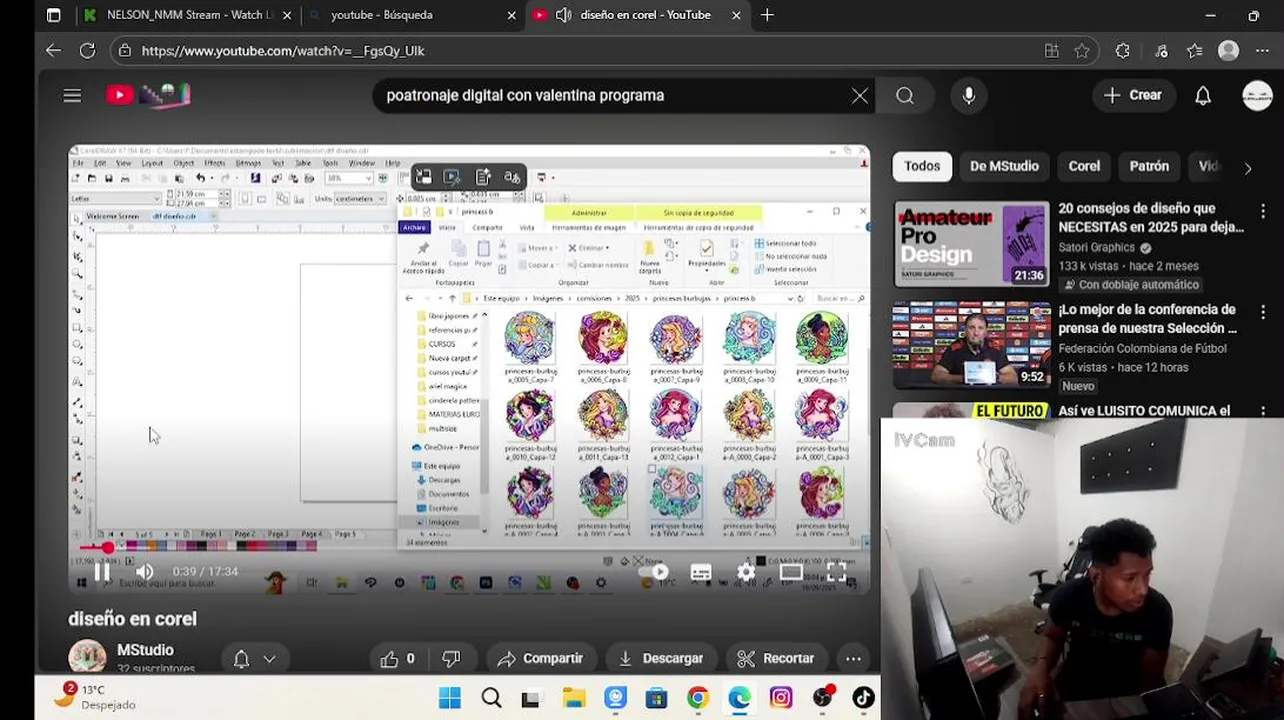This screenshot has width=1284, height=720.
Task: Expand the notification bell dropdown for MStudio
Action: [254, 658]
